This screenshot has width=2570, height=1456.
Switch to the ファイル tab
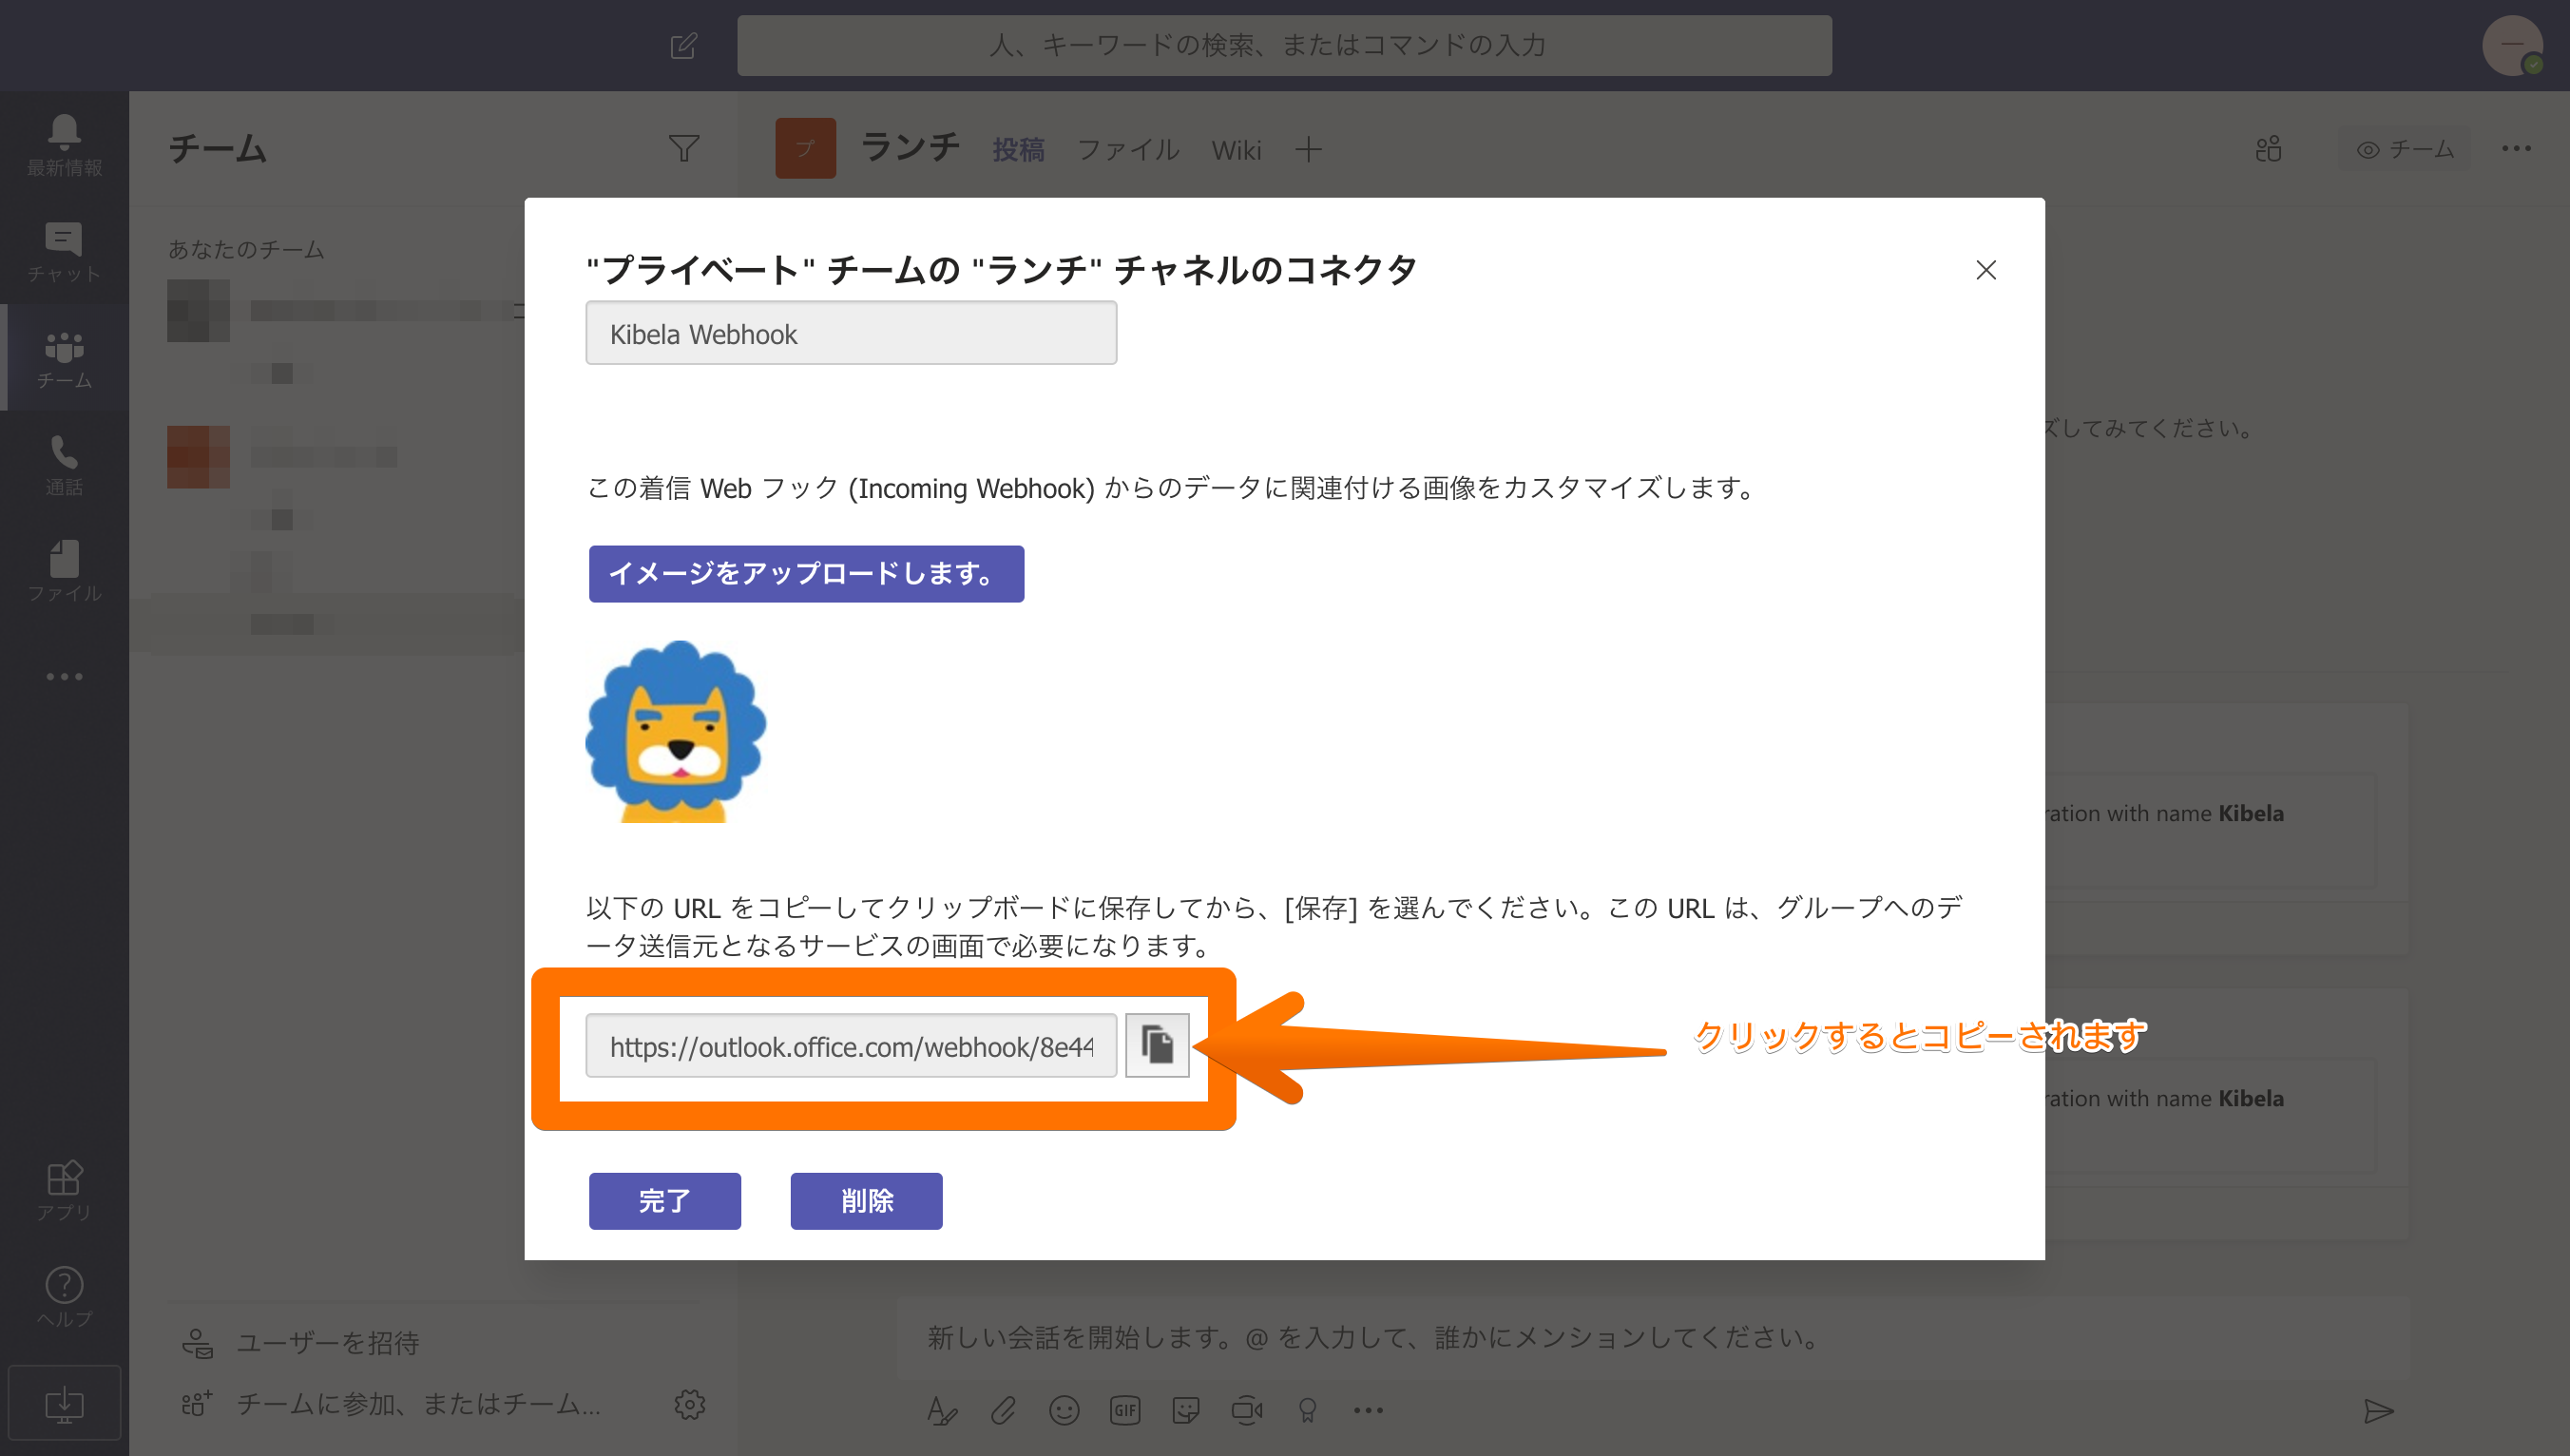(1127, 150)
